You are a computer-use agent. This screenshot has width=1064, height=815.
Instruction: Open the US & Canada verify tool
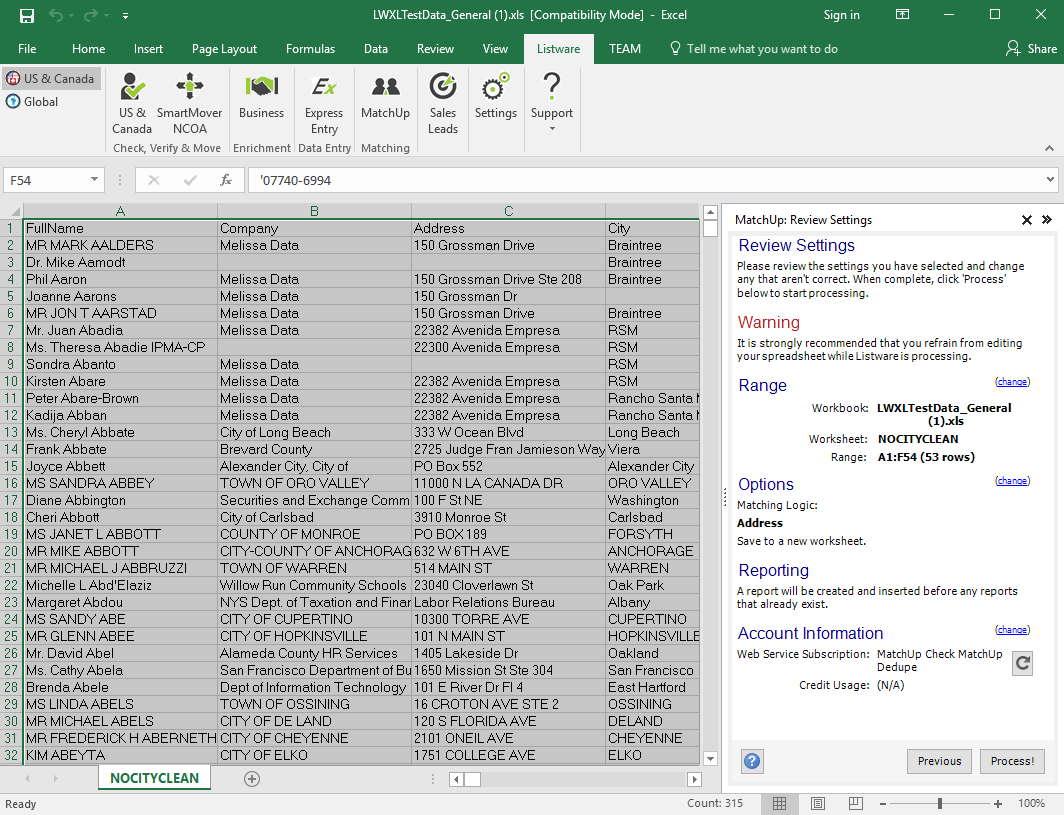pyautogui.click(x=132, y=103)
